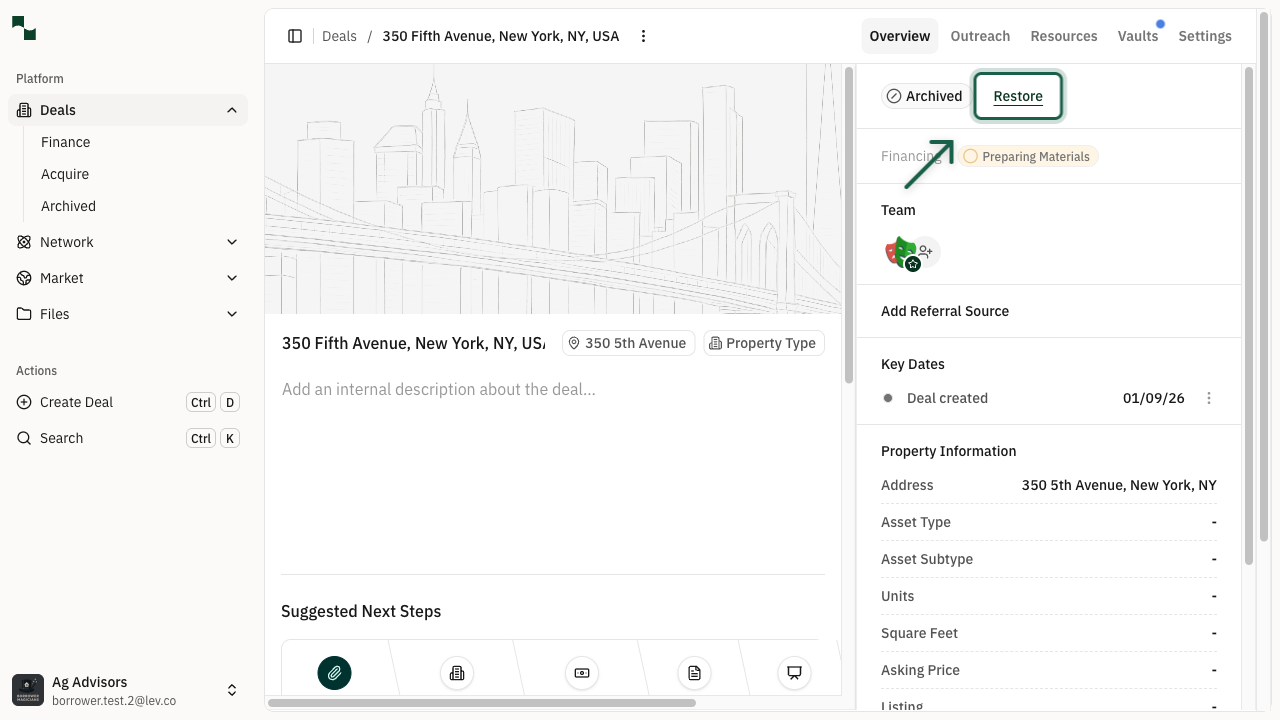1280x720 pixels.
Task: Open the three-dot menu beside deal title
Action: (643, 36)
